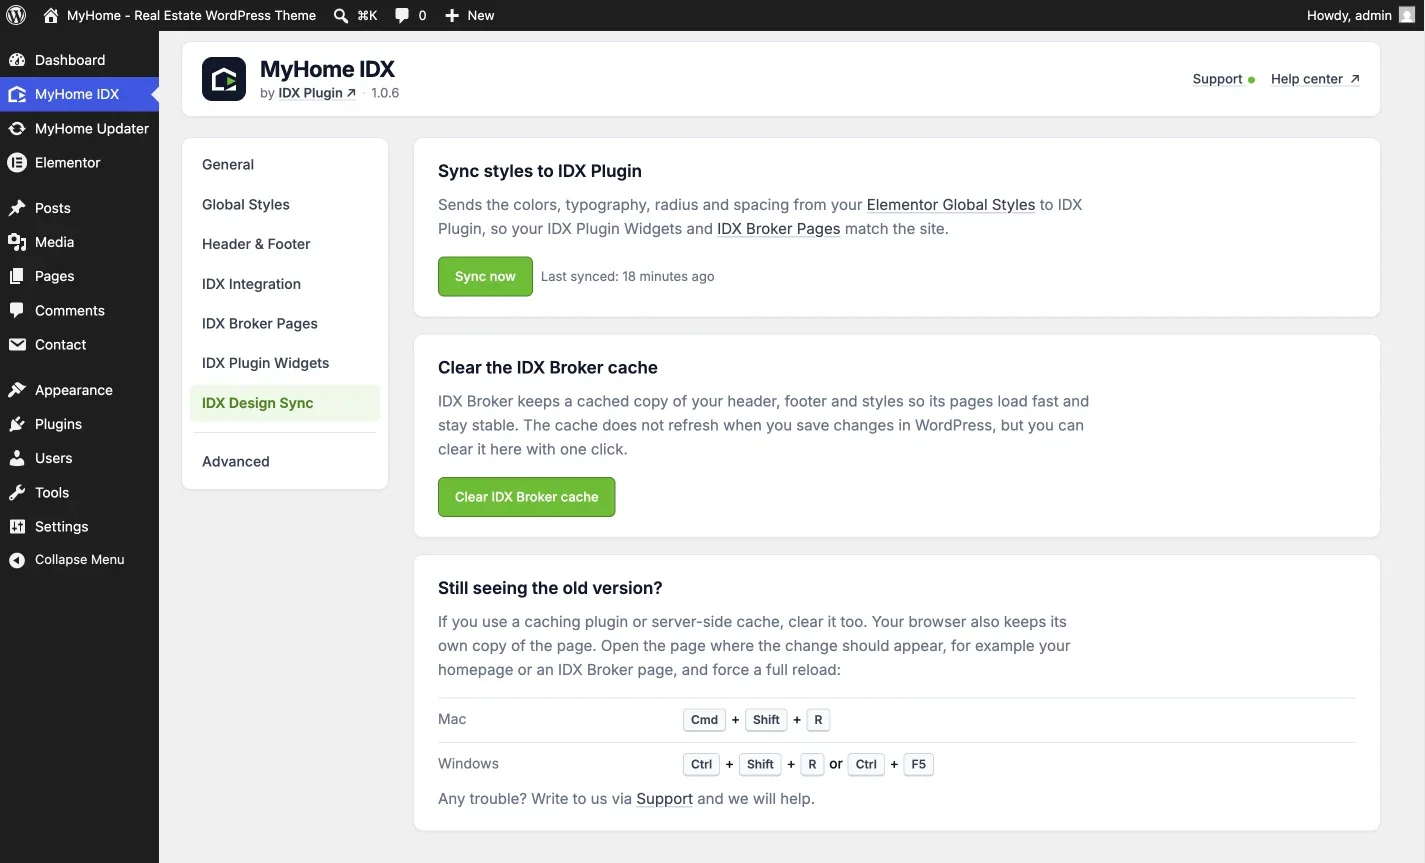The image size is (1425, 863).
Task: Open the comments bubble icon in admin bar
Action: (402, 15)
